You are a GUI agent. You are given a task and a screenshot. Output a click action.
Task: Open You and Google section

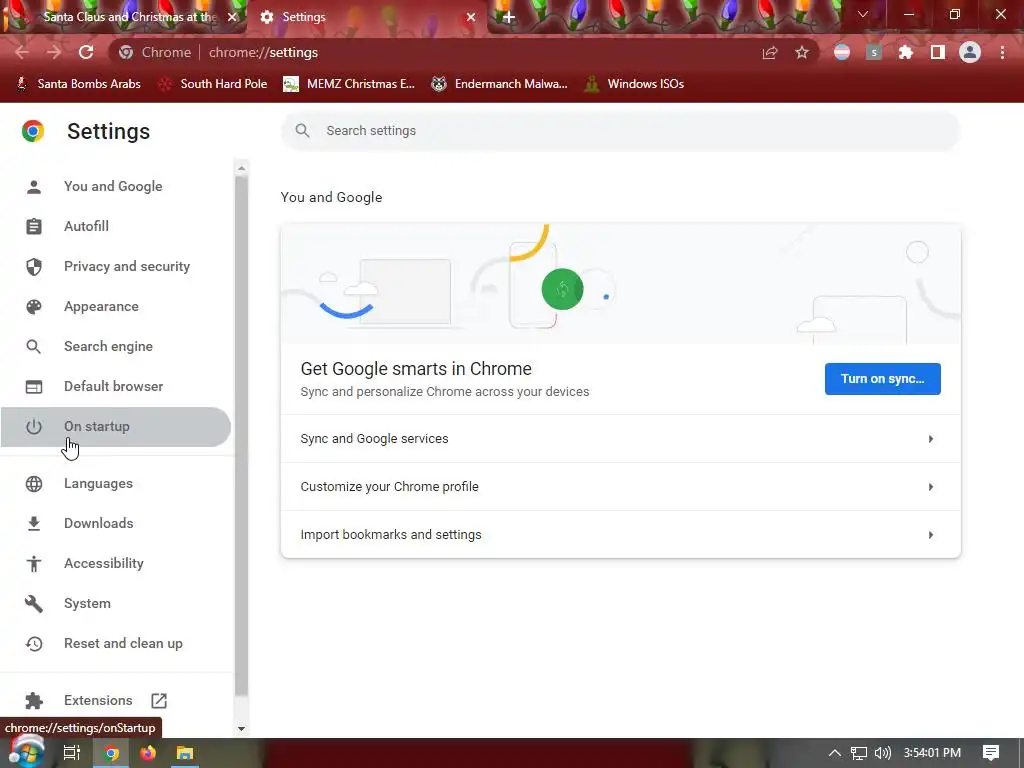coord(116,186)
